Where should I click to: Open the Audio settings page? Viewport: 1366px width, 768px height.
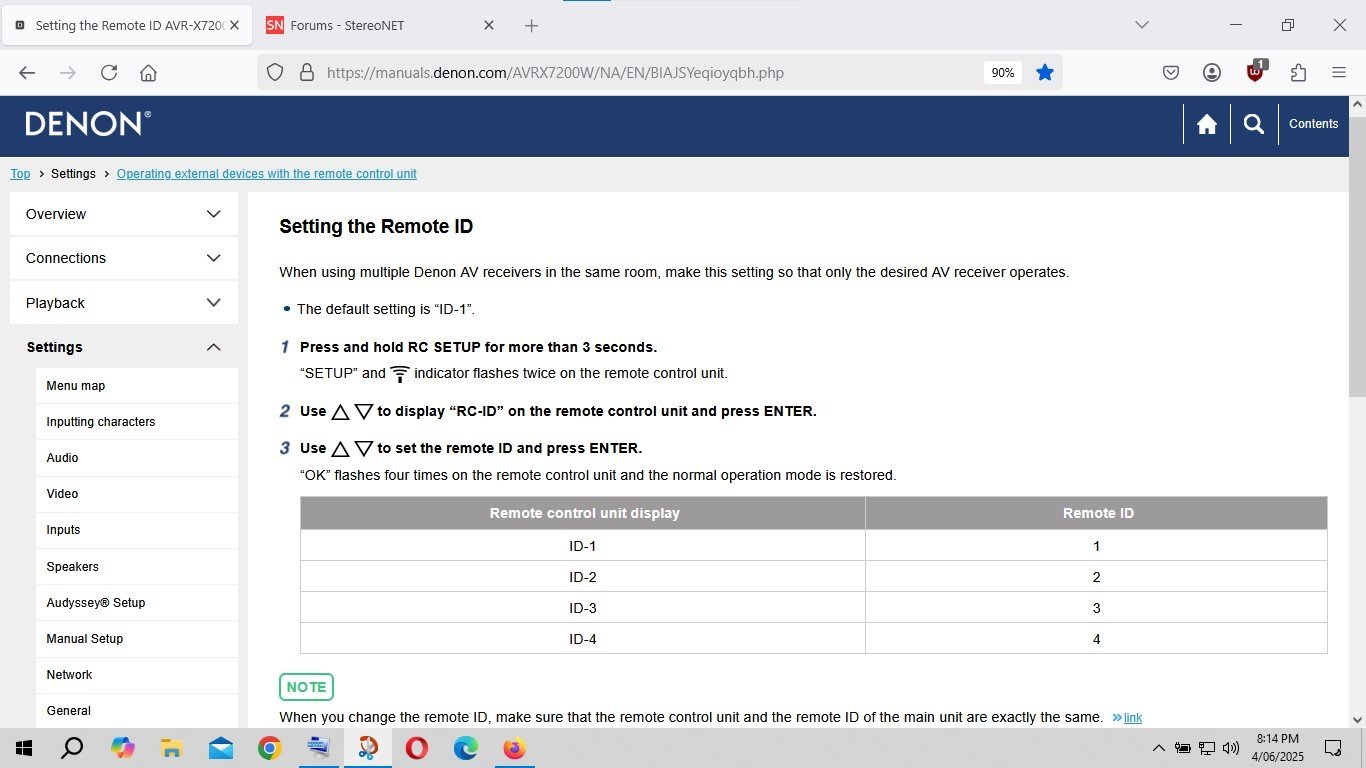[137, 458]
